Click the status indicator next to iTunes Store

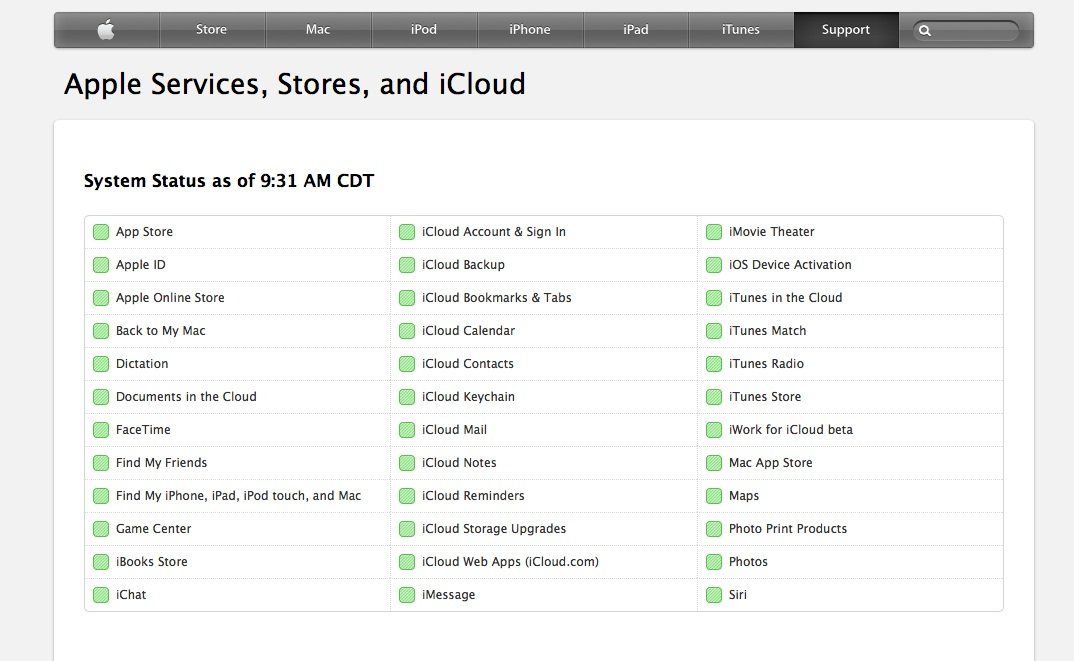point(714,396)
